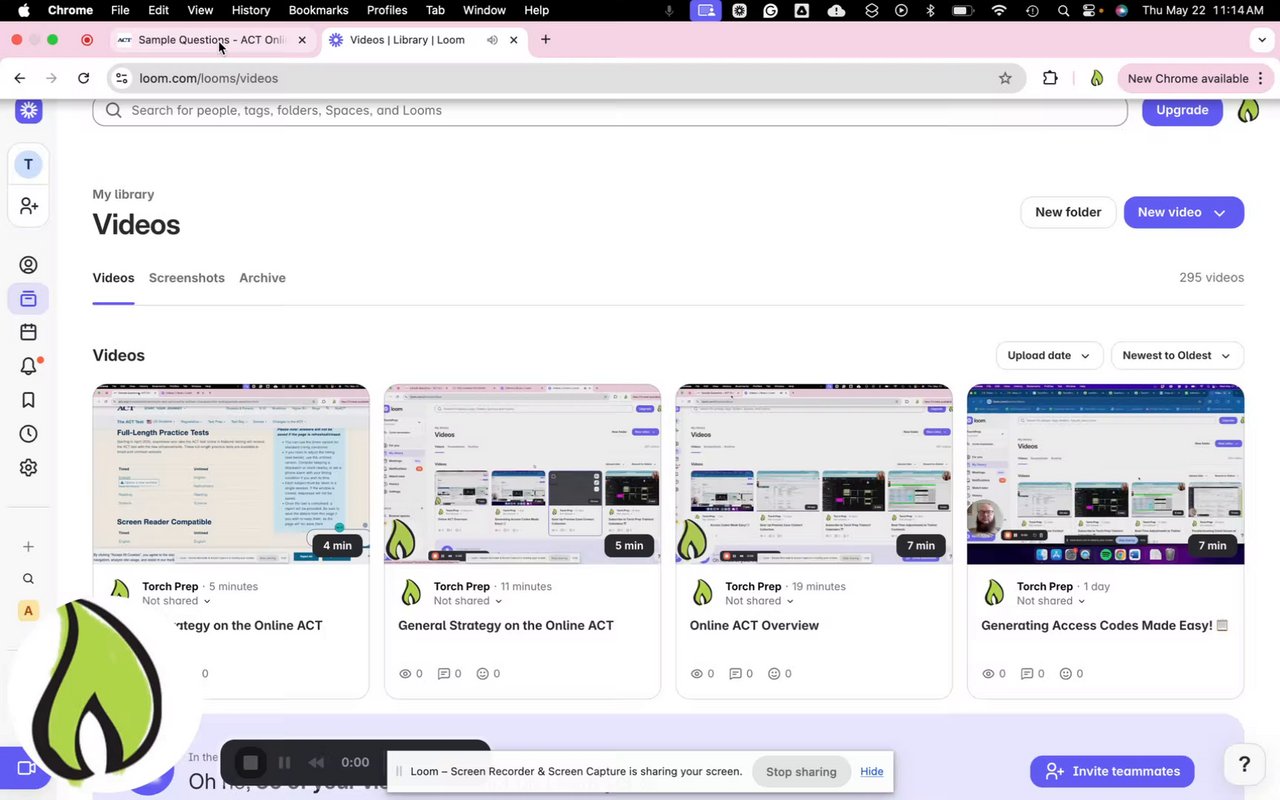Open the site information icon in the address bar
This screenshot has height=800, width=1280.
[x=121, y=78]
